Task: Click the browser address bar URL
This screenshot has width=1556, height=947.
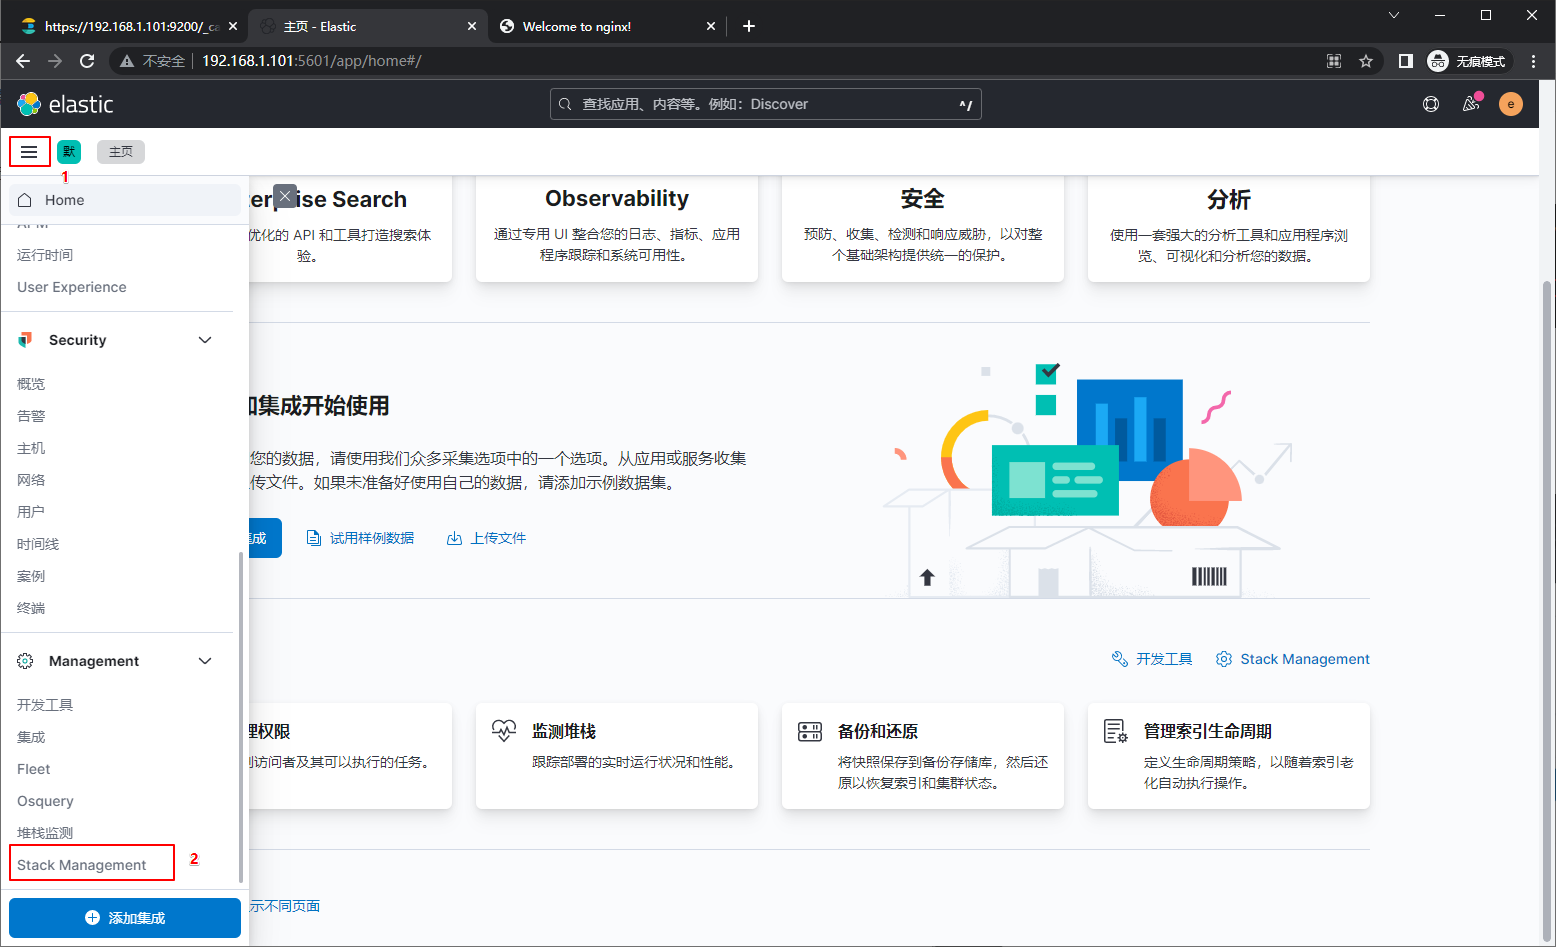Action: pos(312,61)
